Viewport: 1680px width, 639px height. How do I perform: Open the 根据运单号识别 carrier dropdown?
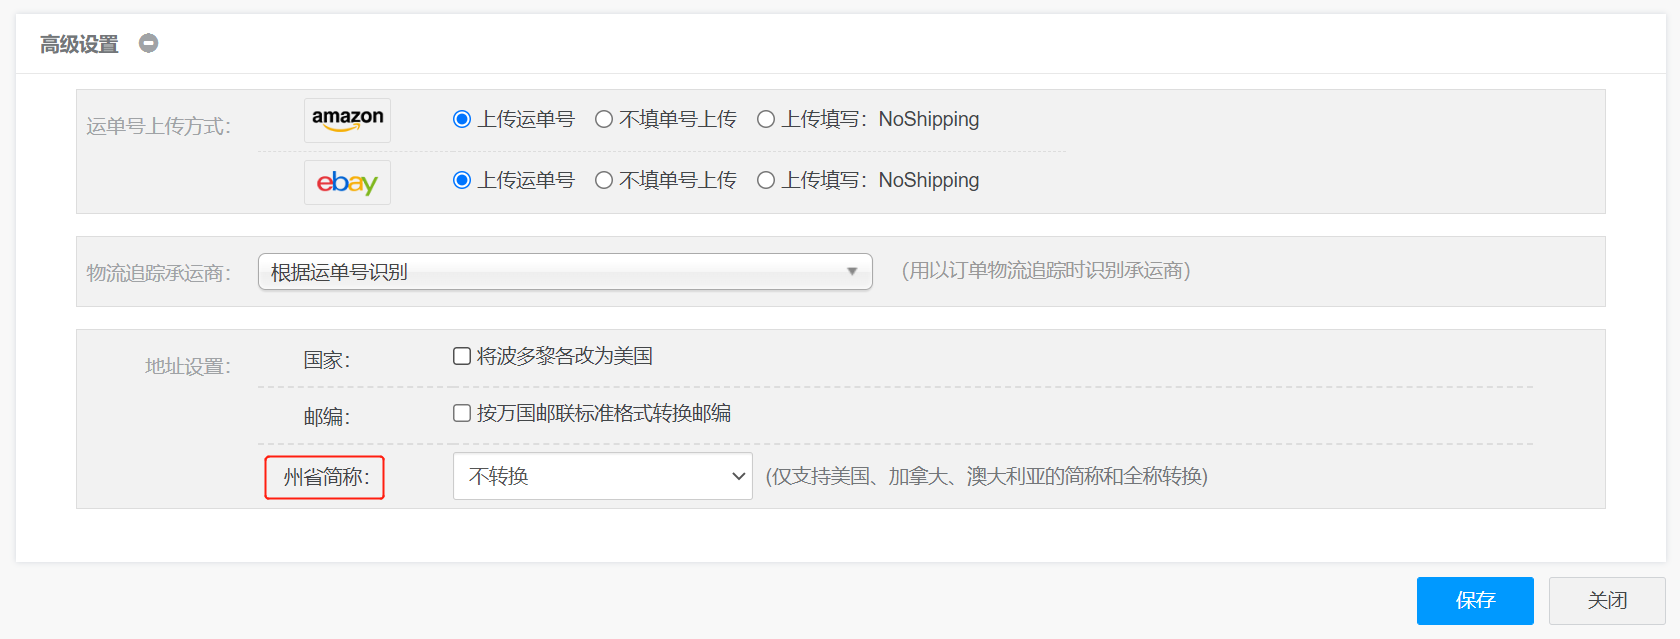565,272
